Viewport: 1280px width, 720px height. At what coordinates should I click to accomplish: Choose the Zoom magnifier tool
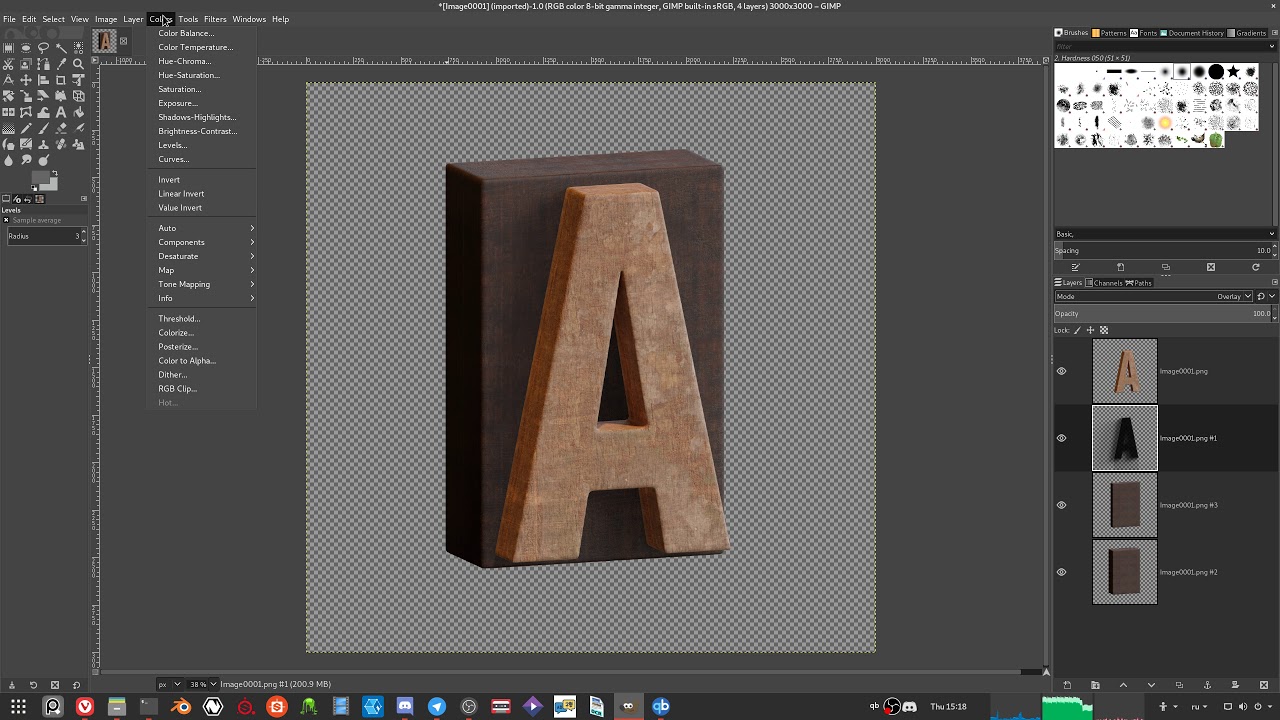[x=78, y=64]
